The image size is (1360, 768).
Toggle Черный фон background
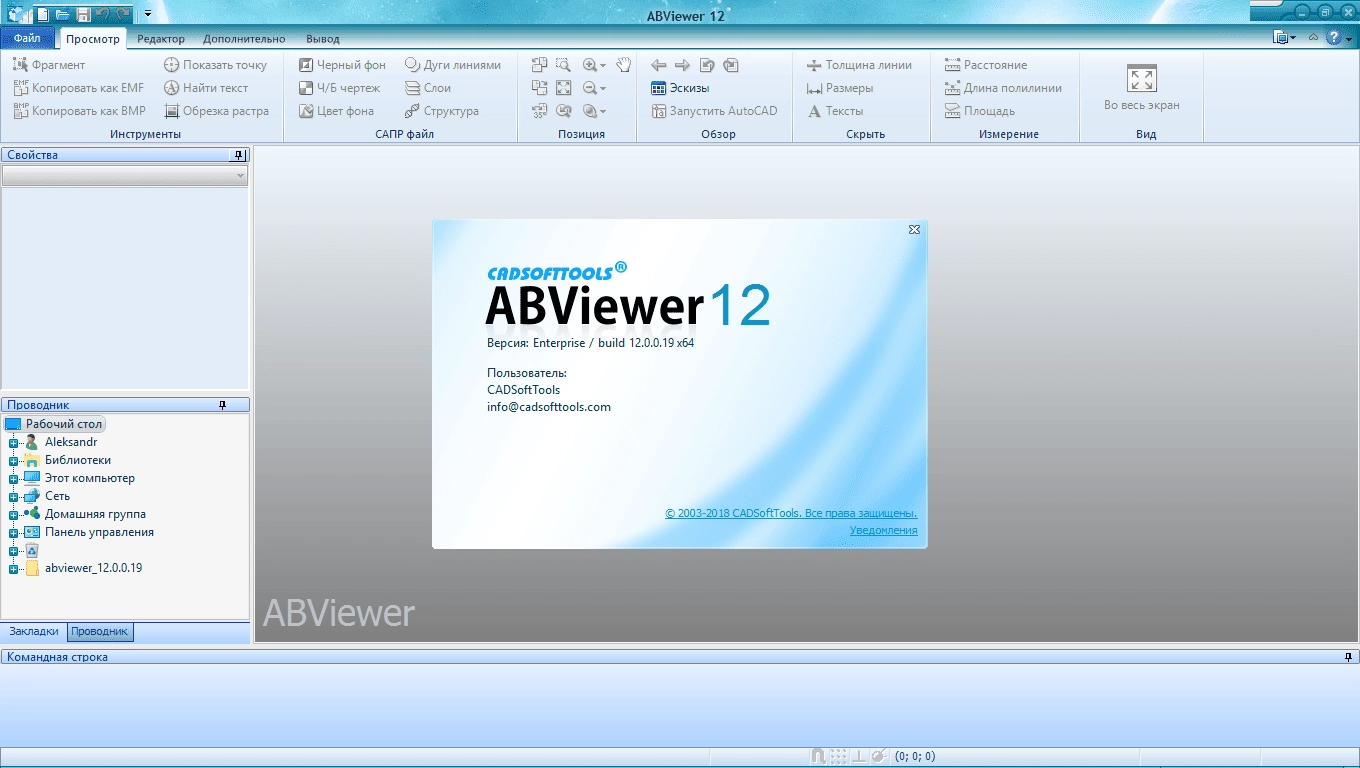[343, 65]
